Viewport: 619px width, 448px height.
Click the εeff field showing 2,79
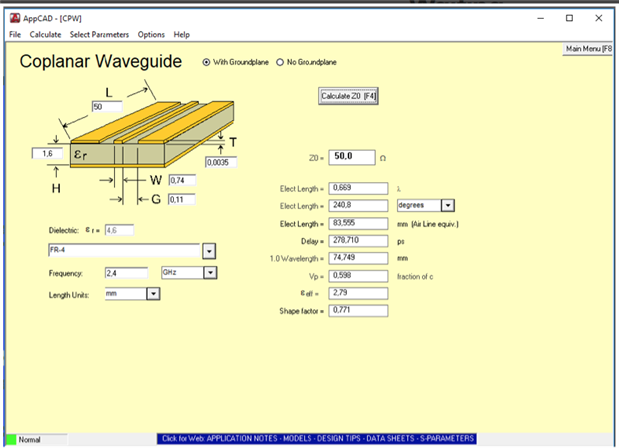pos(358,293)
